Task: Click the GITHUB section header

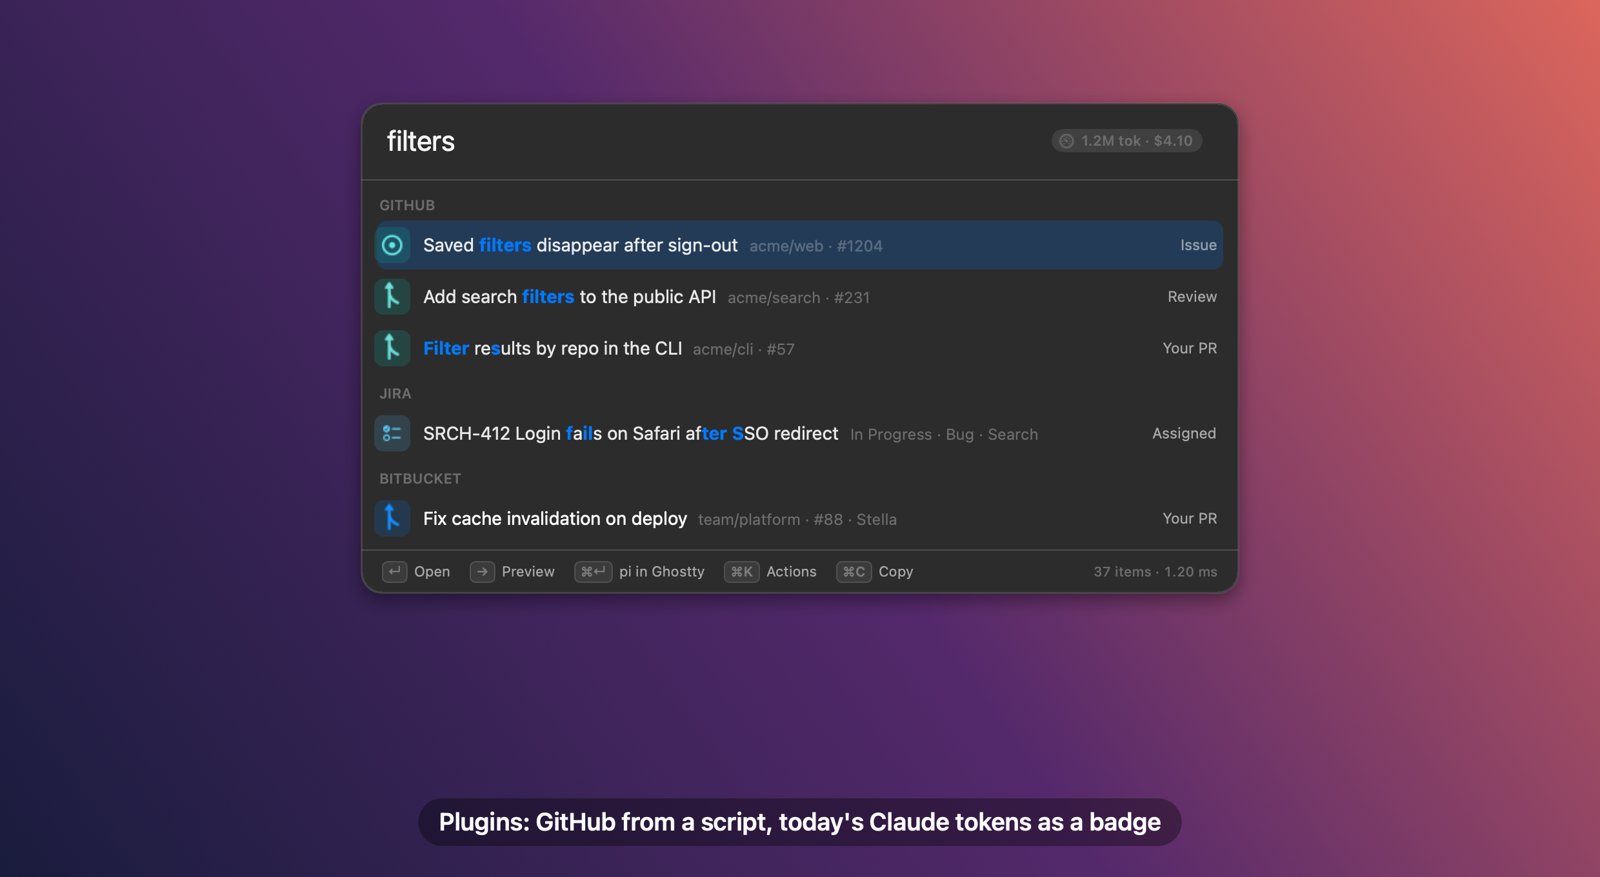Action: (x=407, y=205)
